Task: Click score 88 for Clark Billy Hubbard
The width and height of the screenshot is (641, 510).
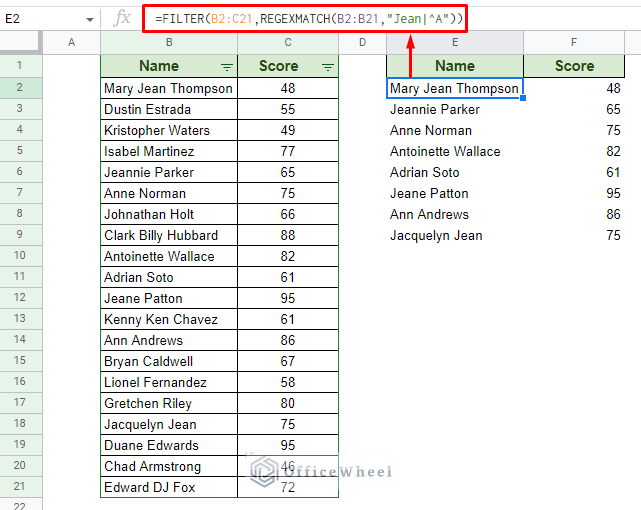Action: point(288,235)
